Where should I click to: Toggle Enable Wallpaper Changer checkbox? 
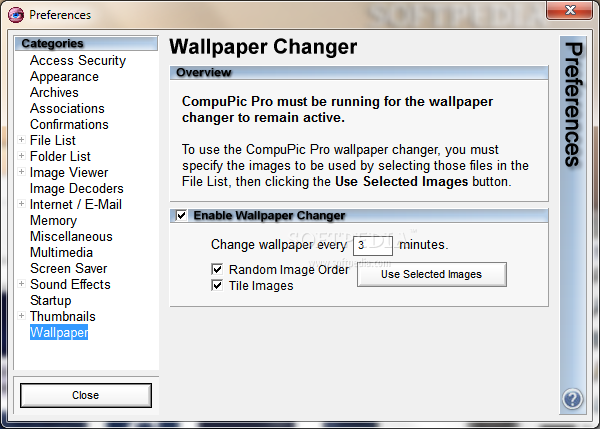(x=181, y=215)
